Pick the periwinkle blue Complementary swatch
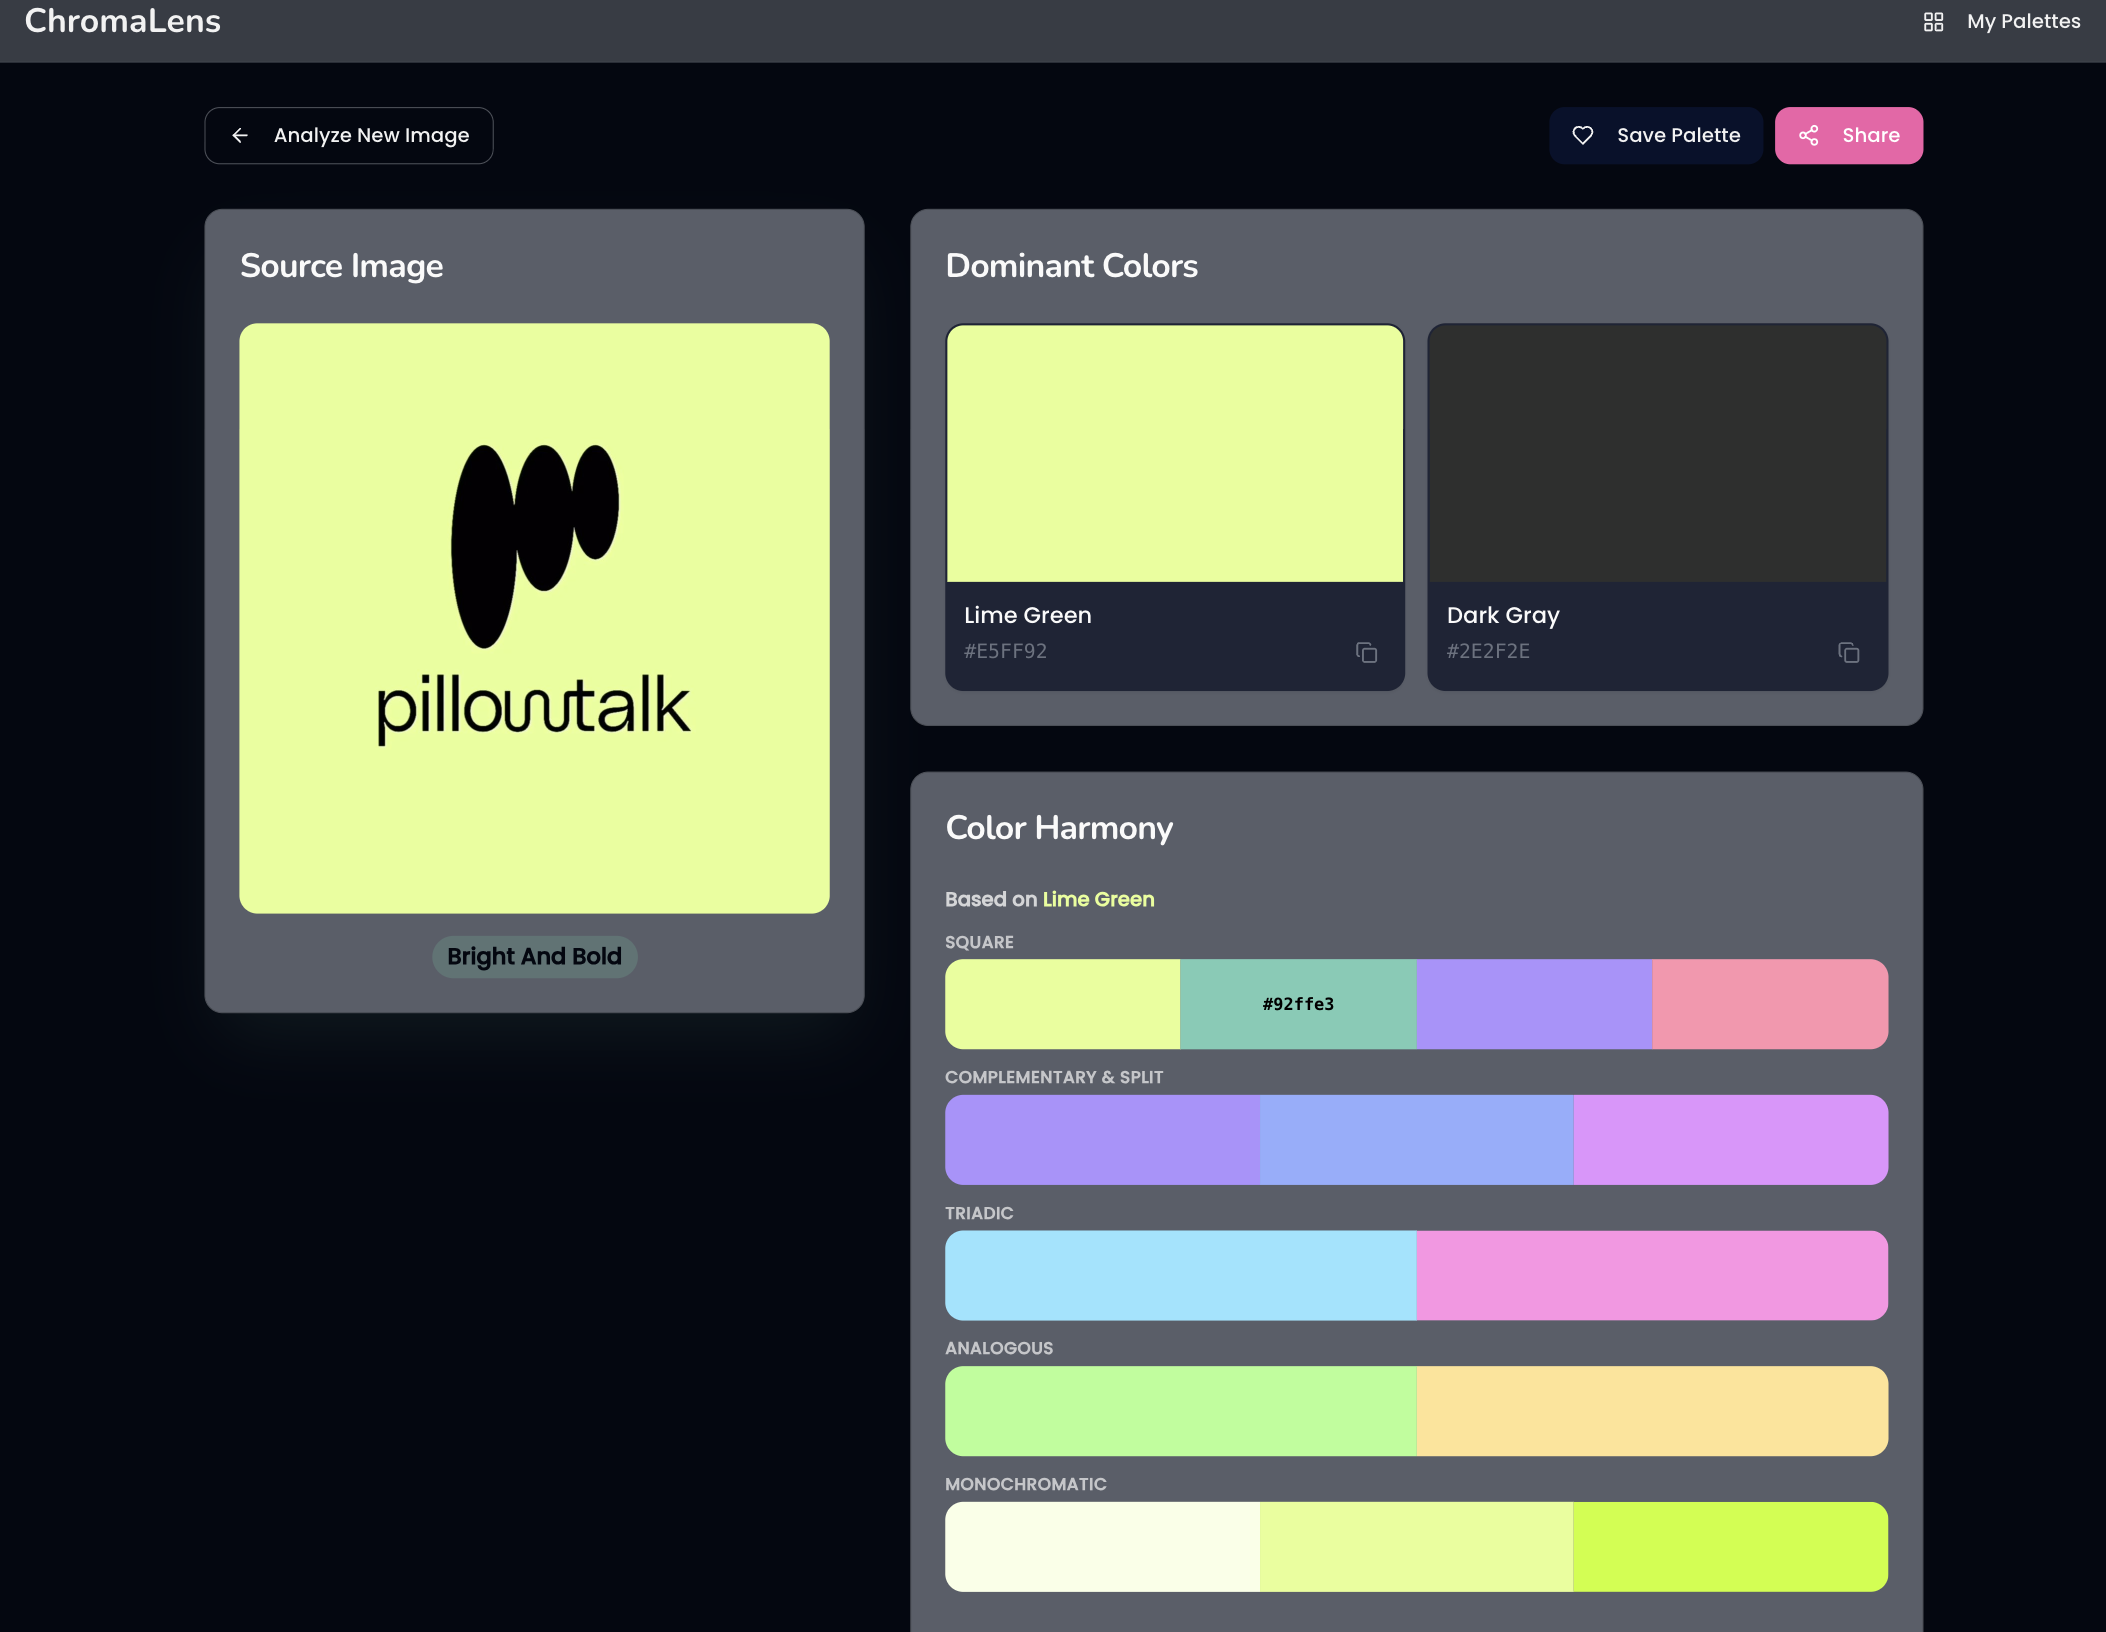Screen dimensions: 2106x1632 point(1415,1140)
